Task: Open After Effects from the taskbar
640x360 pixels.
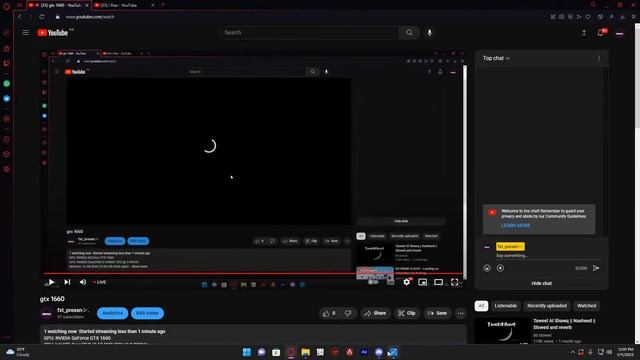Action: tap(364, 352)
